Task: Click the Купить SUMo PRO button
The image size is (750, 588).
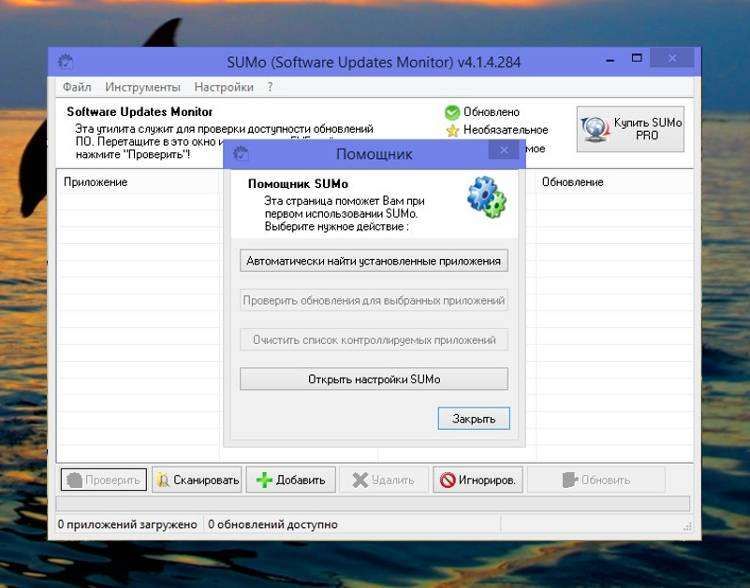Action: click(630, 129)
